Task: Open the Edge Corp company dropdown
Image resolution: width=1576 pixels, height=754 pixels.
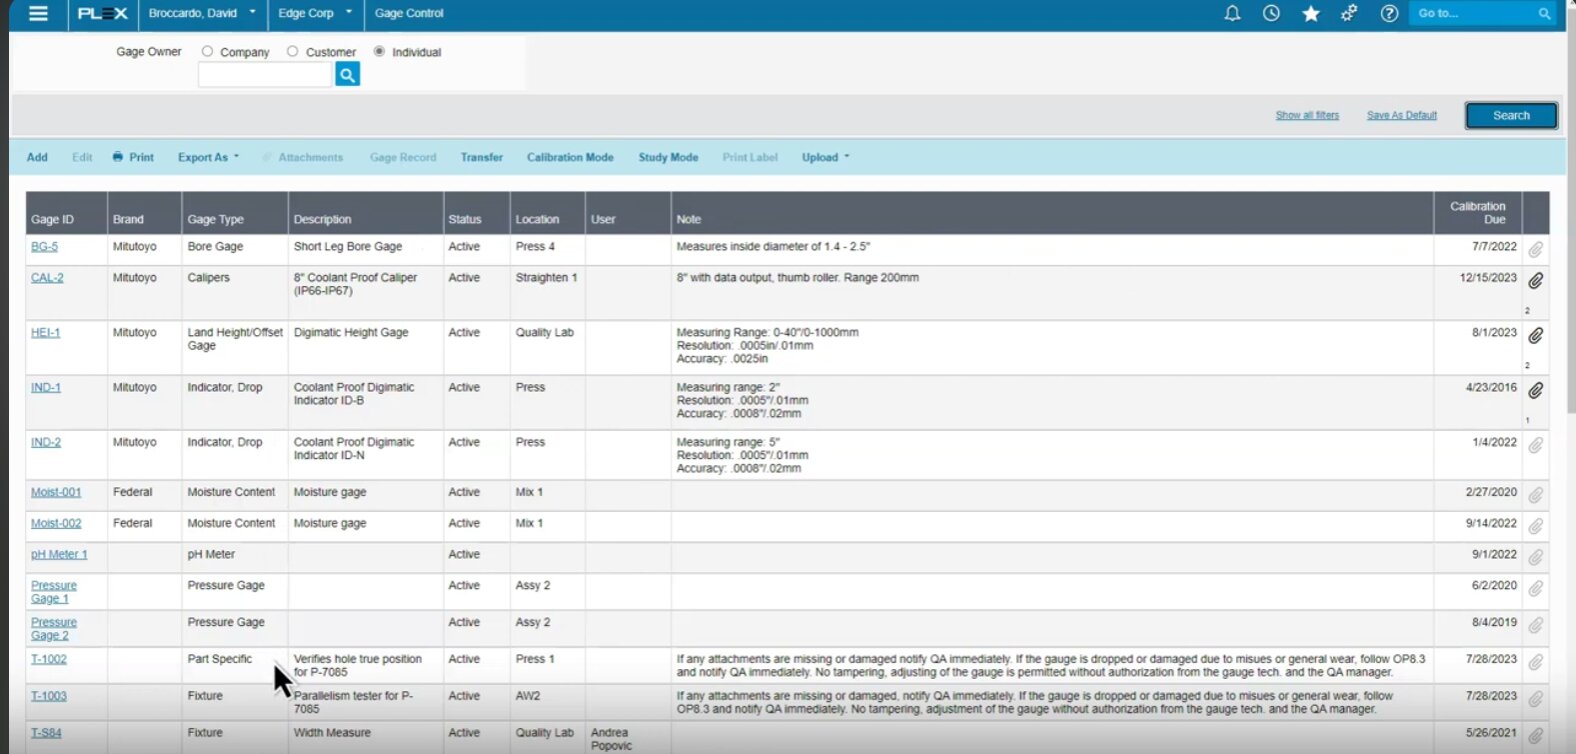Action: click(315, 14)
